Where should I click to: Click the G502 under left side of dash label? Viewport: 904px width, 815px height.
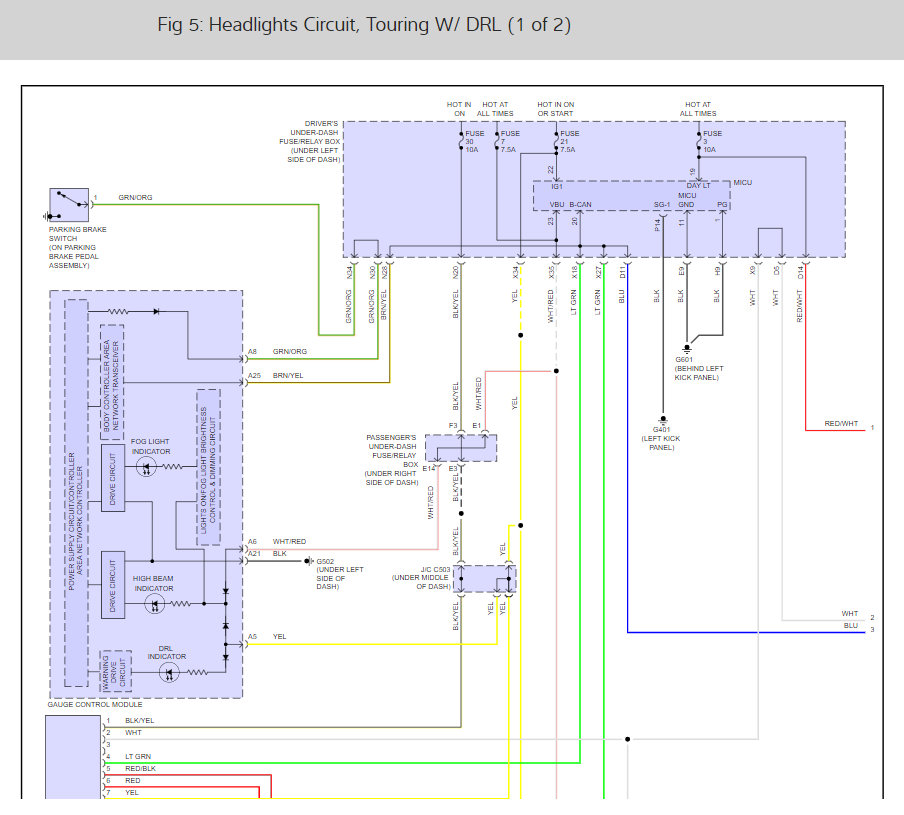coord(340,573)
